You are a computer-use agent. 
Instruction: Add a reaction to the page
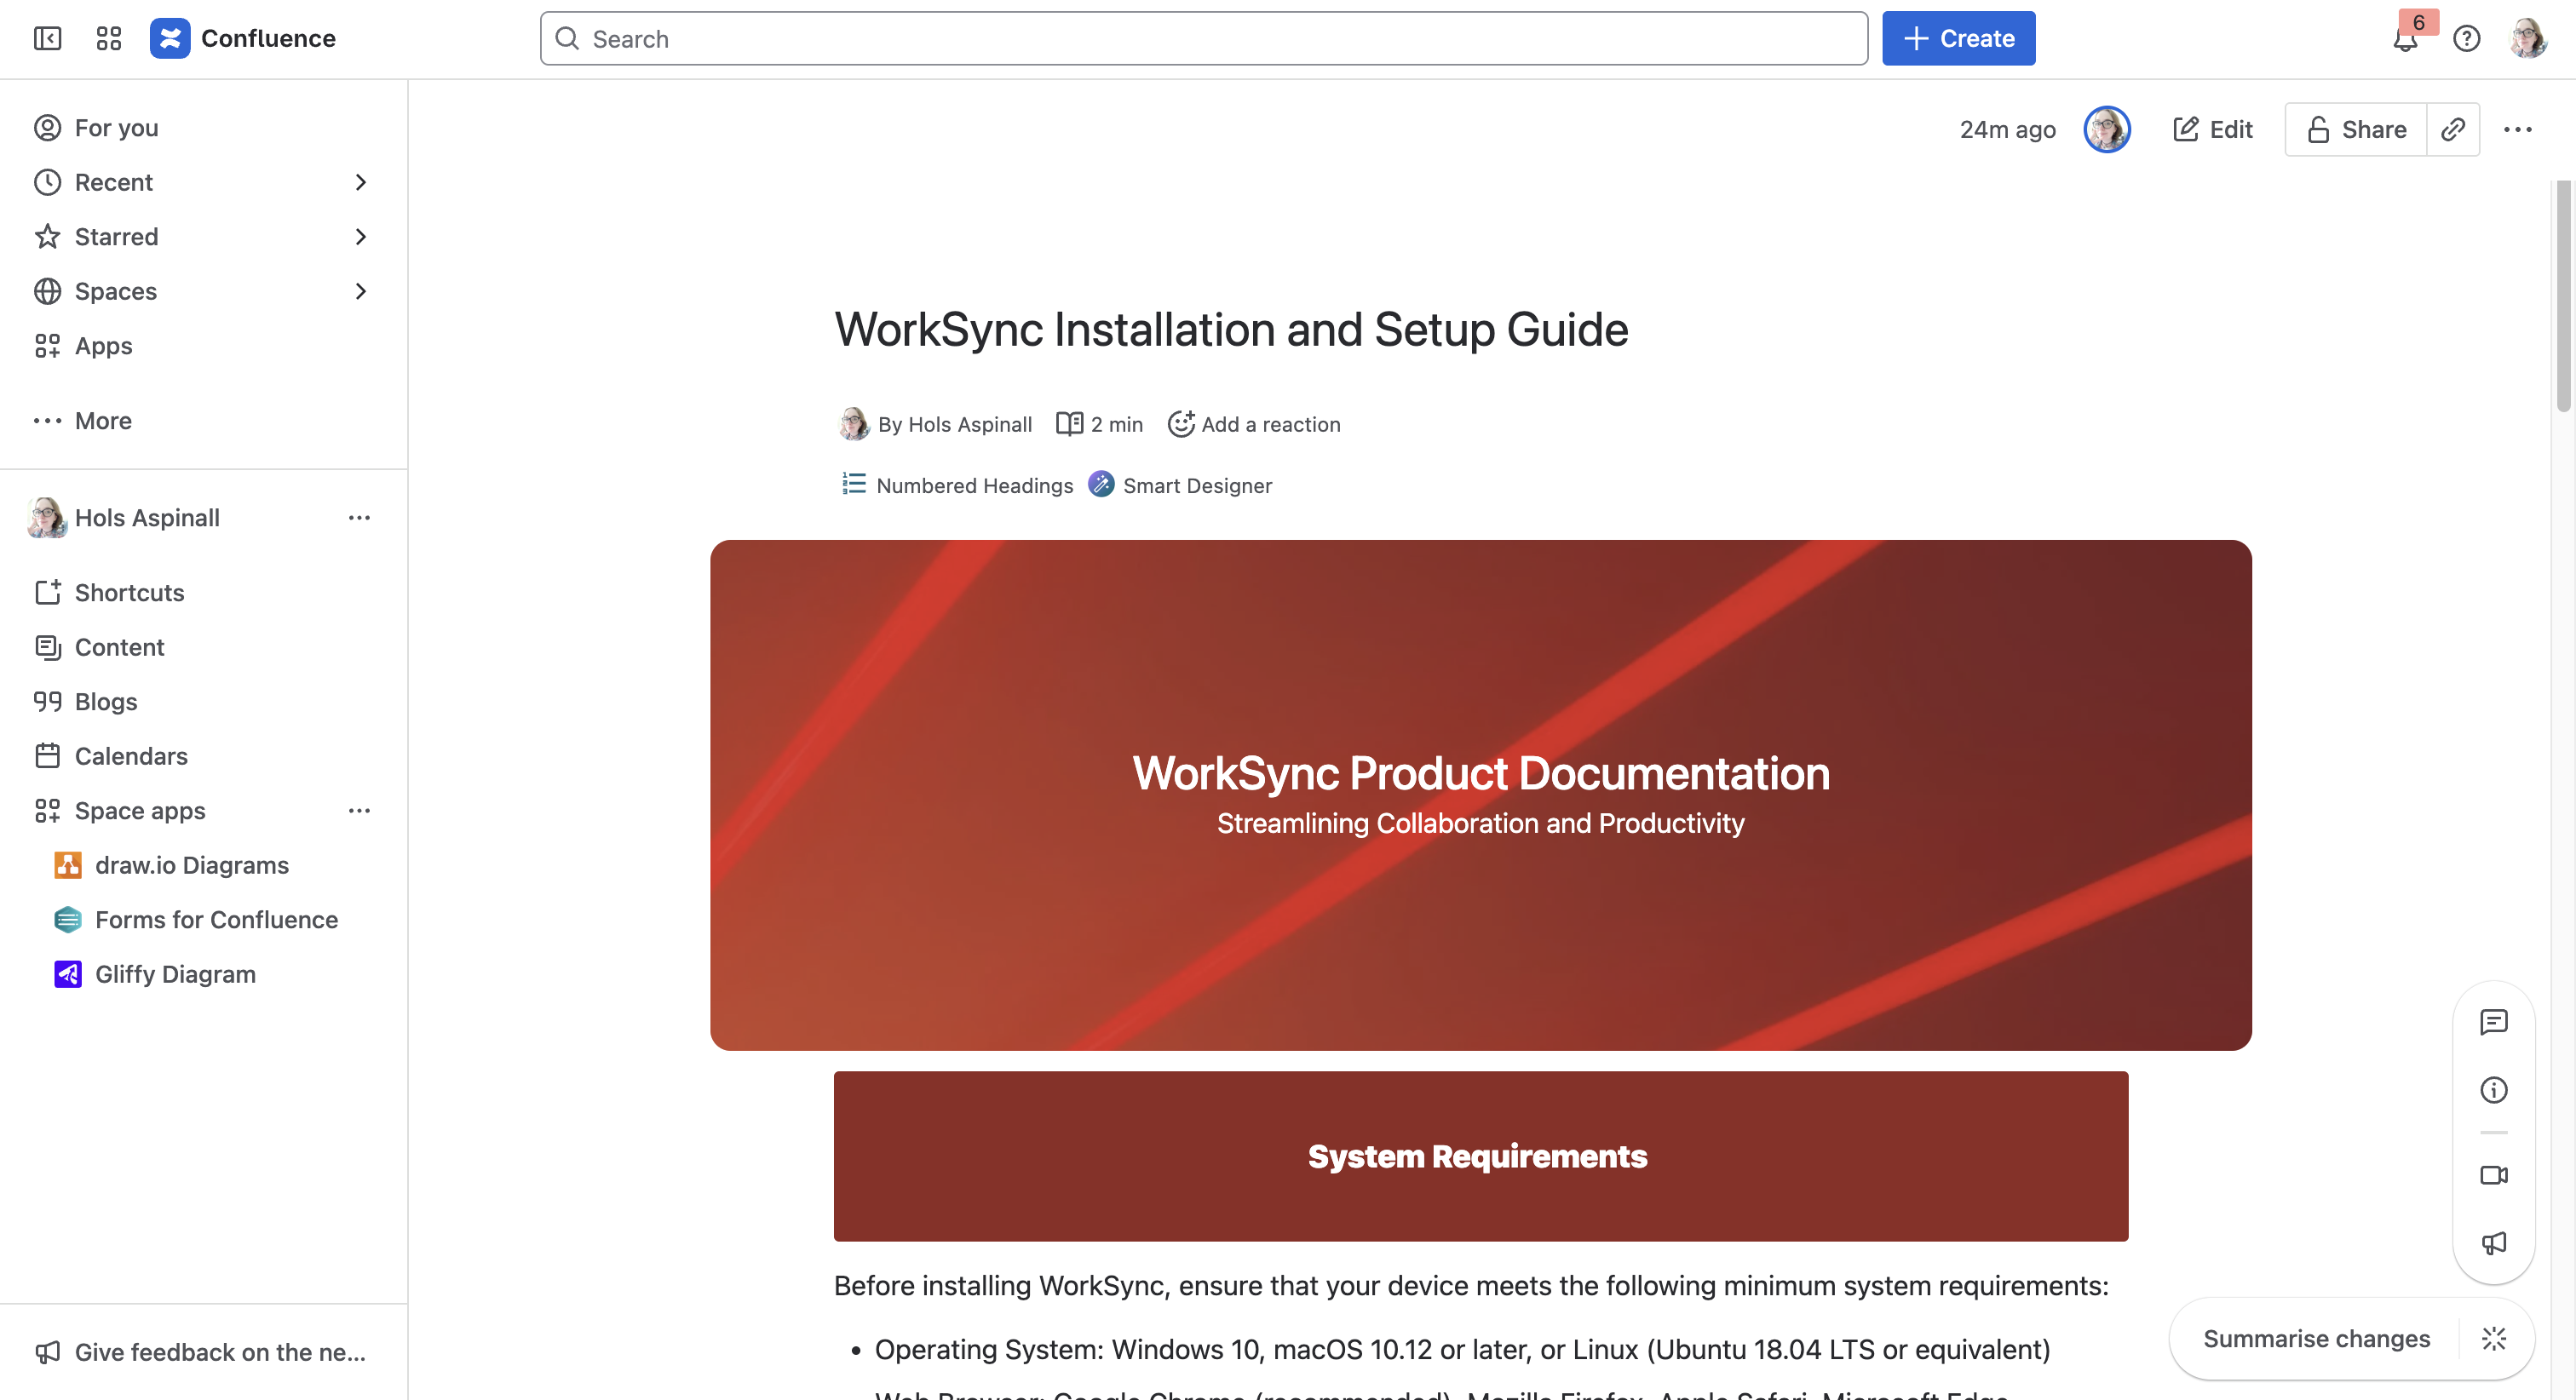pos(1254,424)
